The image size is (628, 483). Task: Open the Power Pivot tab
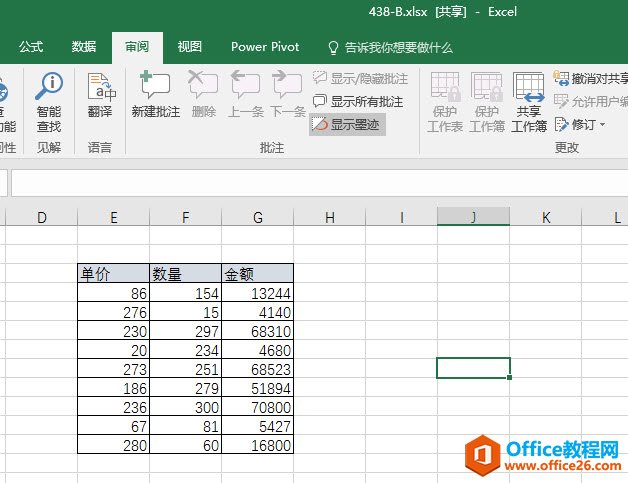point(263,47)
